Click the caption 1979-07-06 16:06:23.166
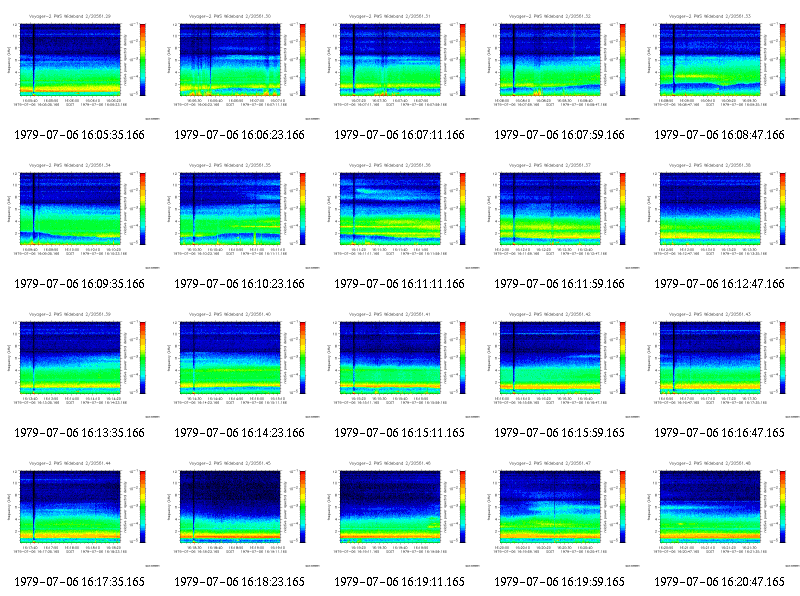Viewport: 800px width, 596px height. point(239,135)
